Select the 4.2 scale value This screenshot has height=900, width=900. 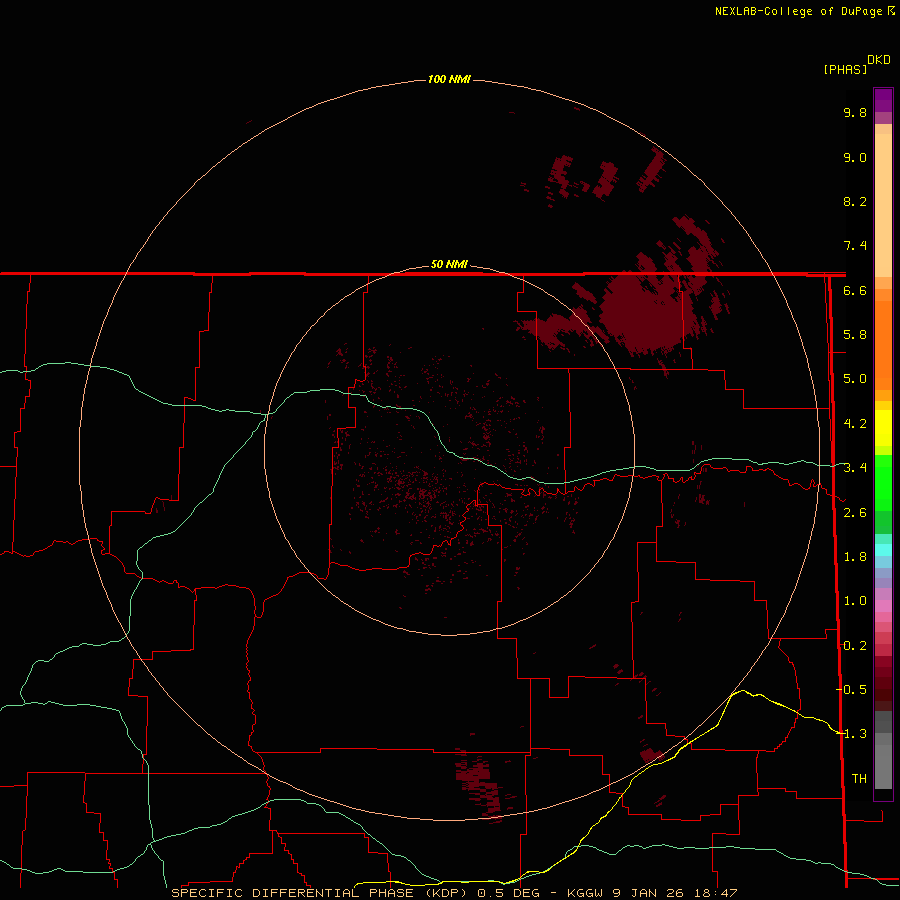coord(855,424)
